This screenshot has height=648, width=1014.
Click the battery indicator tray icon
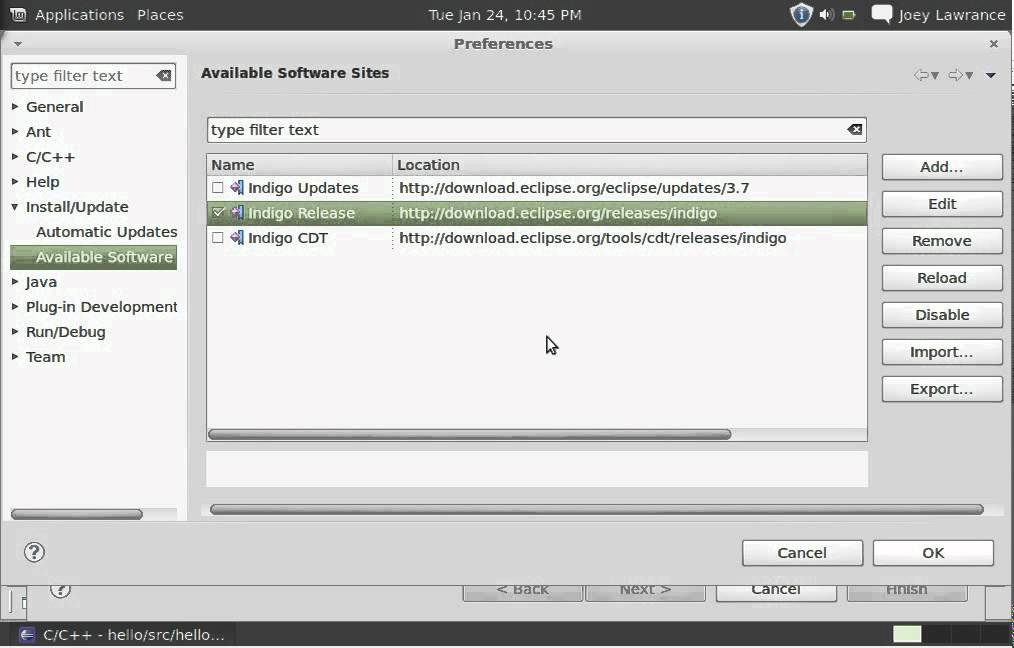849,14
